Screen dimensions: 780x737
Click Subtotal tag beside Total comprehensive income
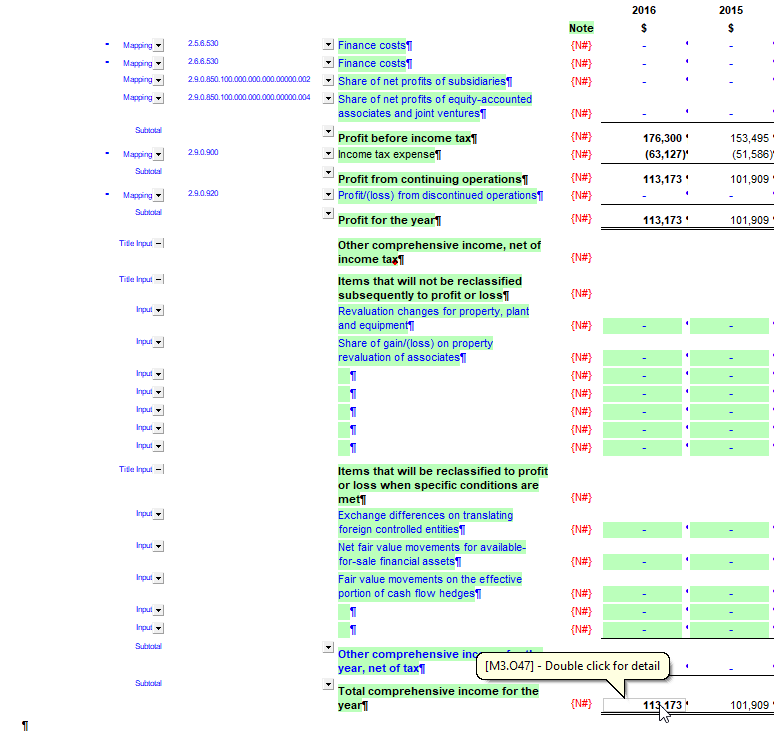click(148, 683)
